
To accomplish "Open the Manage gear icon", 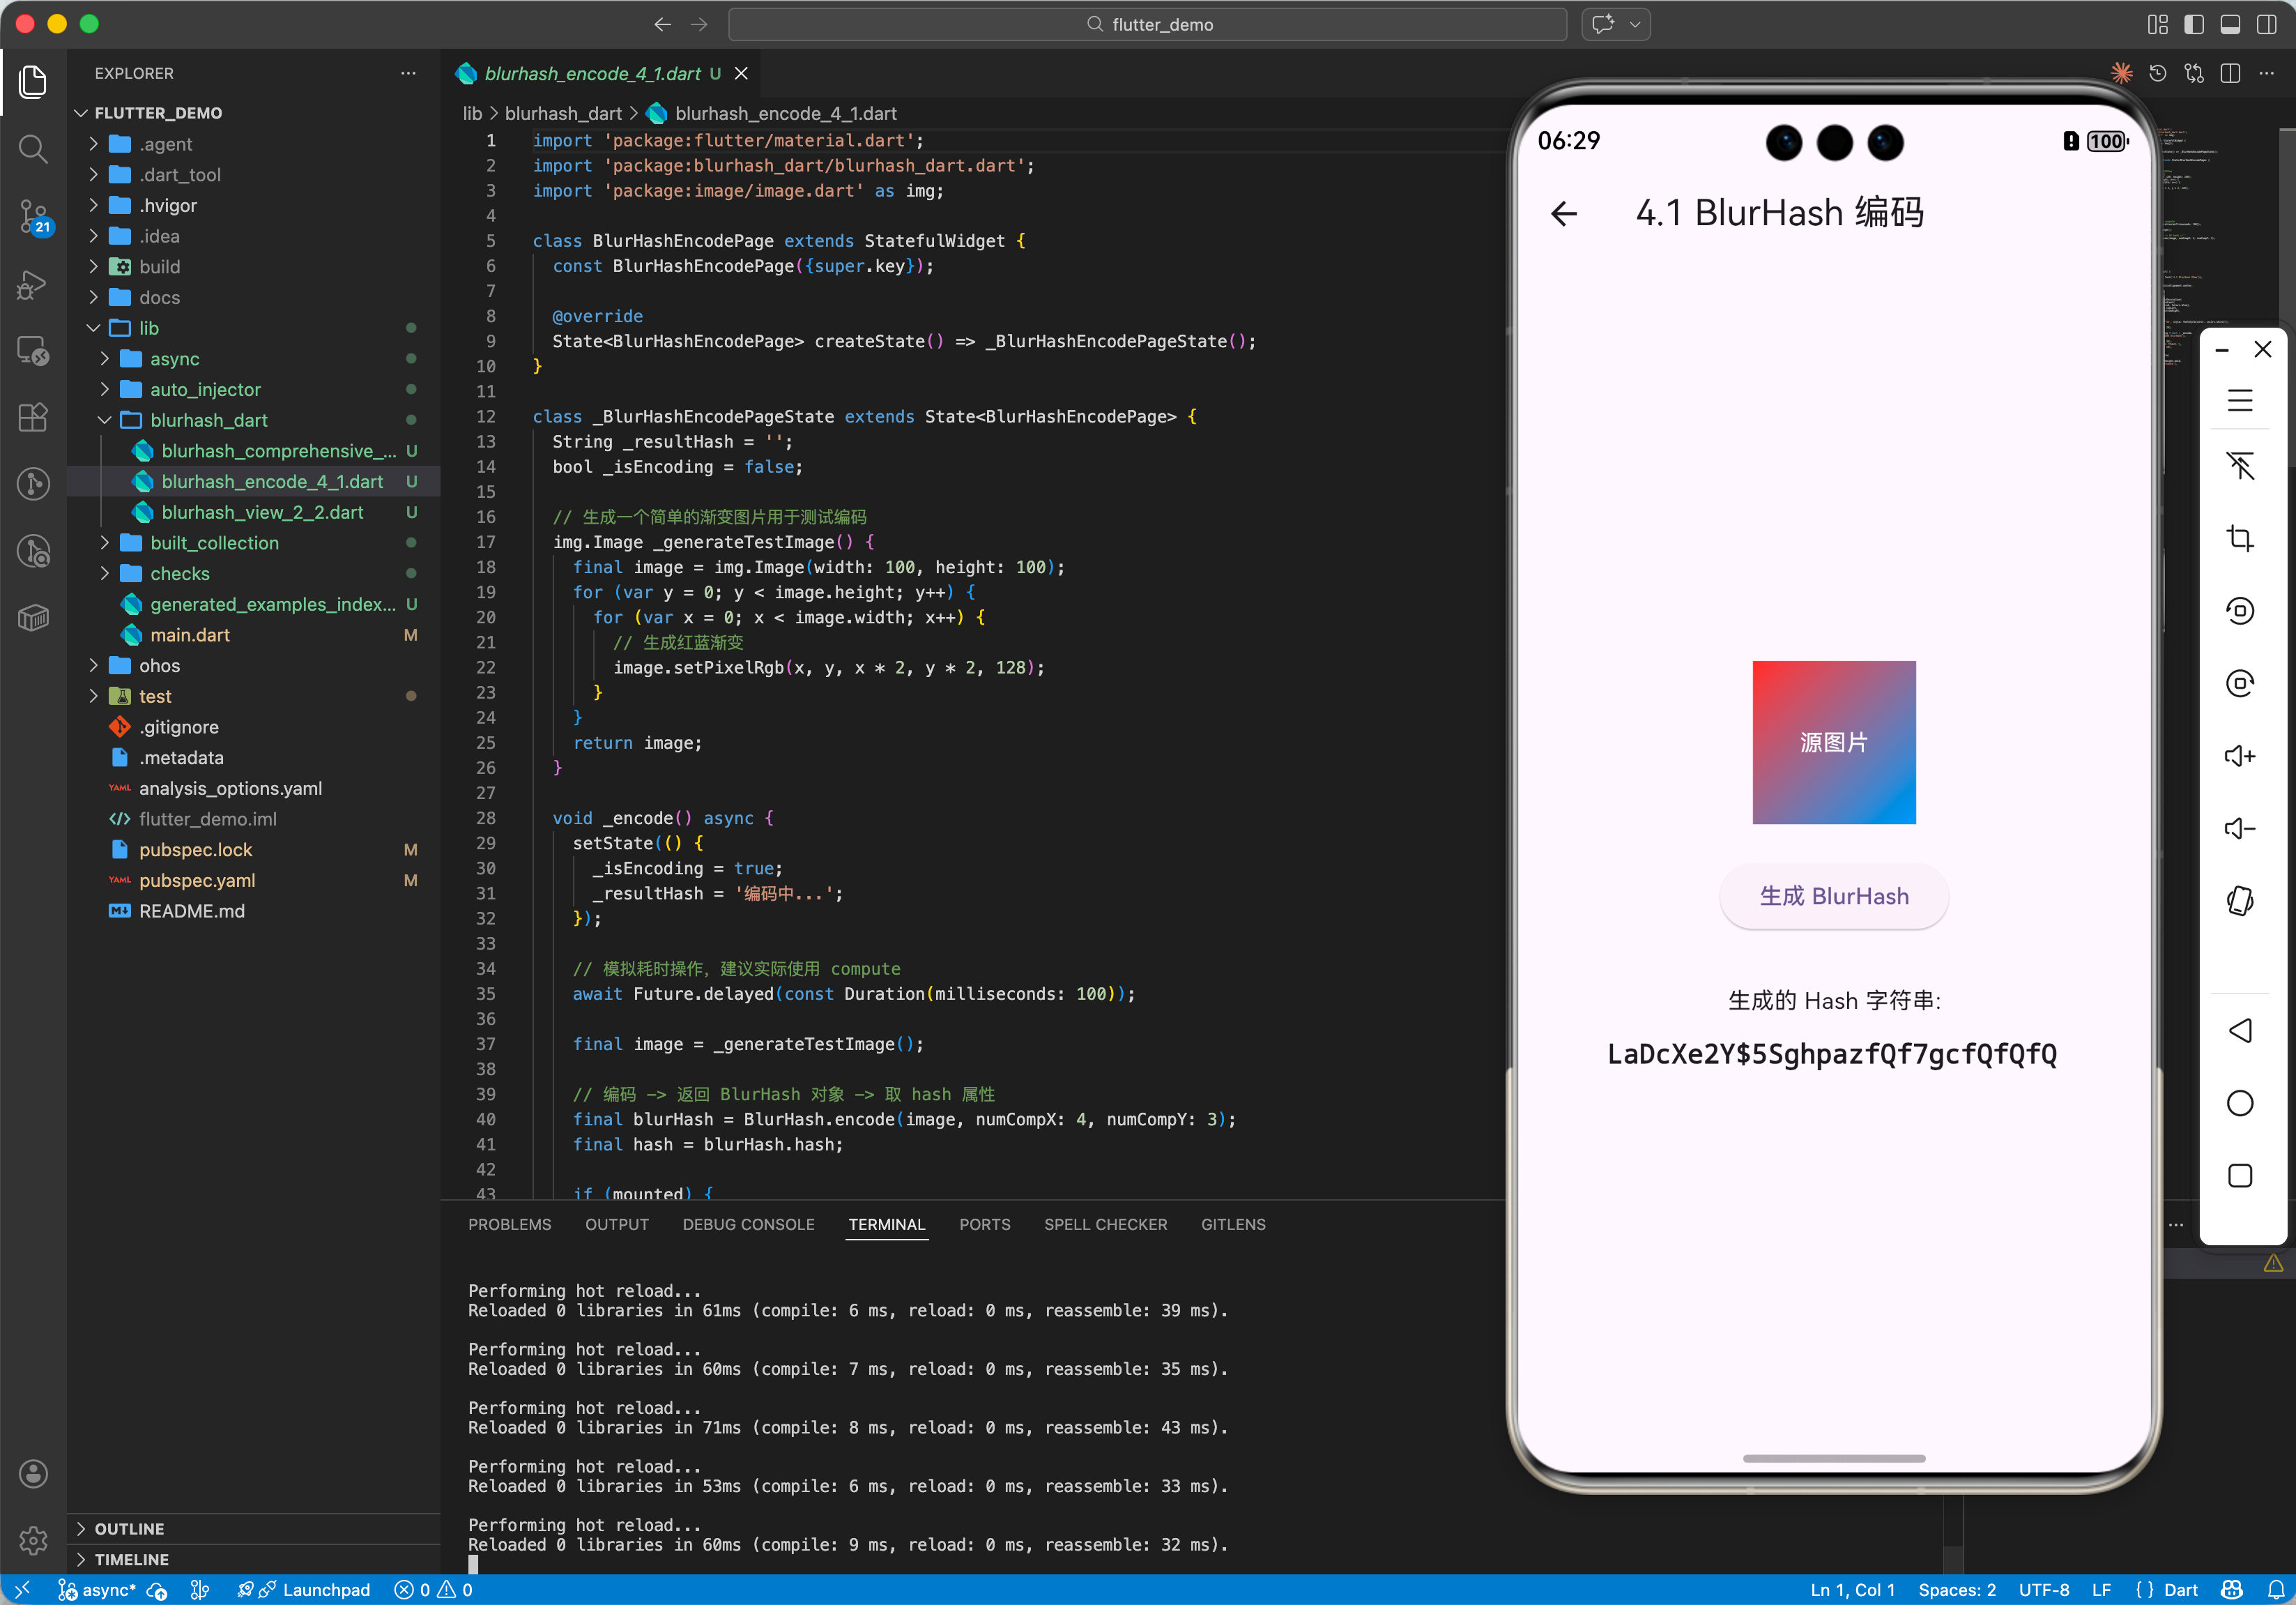I will coord(33,1540).
